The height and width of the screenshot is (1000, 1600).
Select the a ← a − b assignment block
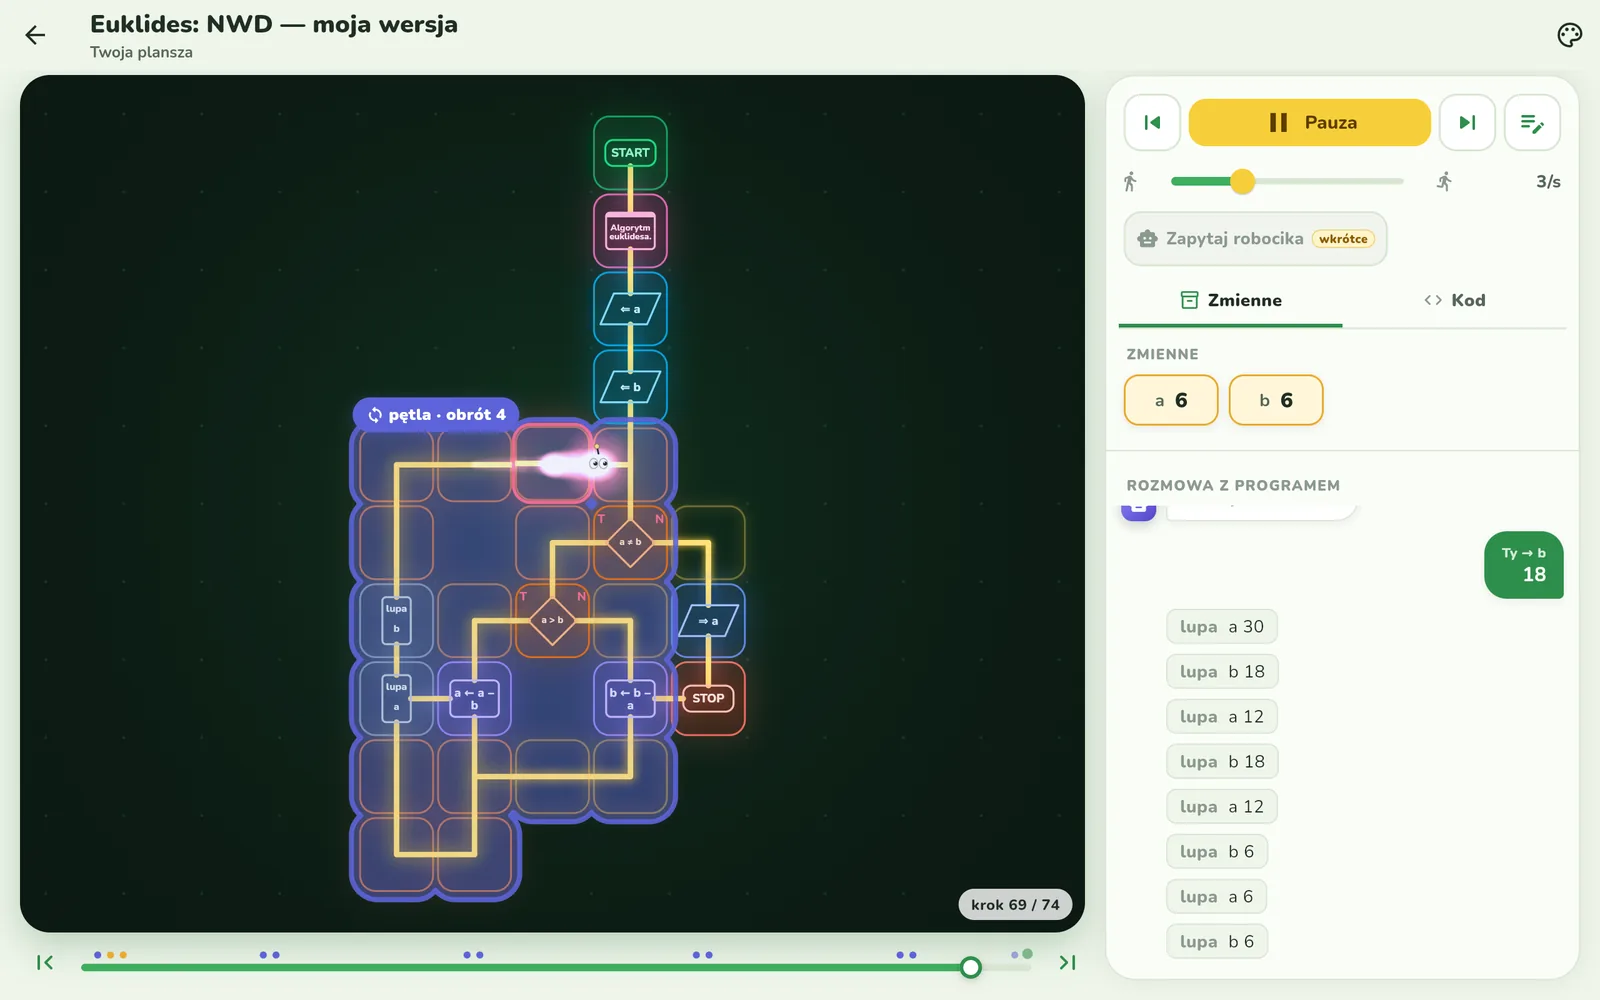[x=474, y=698]
